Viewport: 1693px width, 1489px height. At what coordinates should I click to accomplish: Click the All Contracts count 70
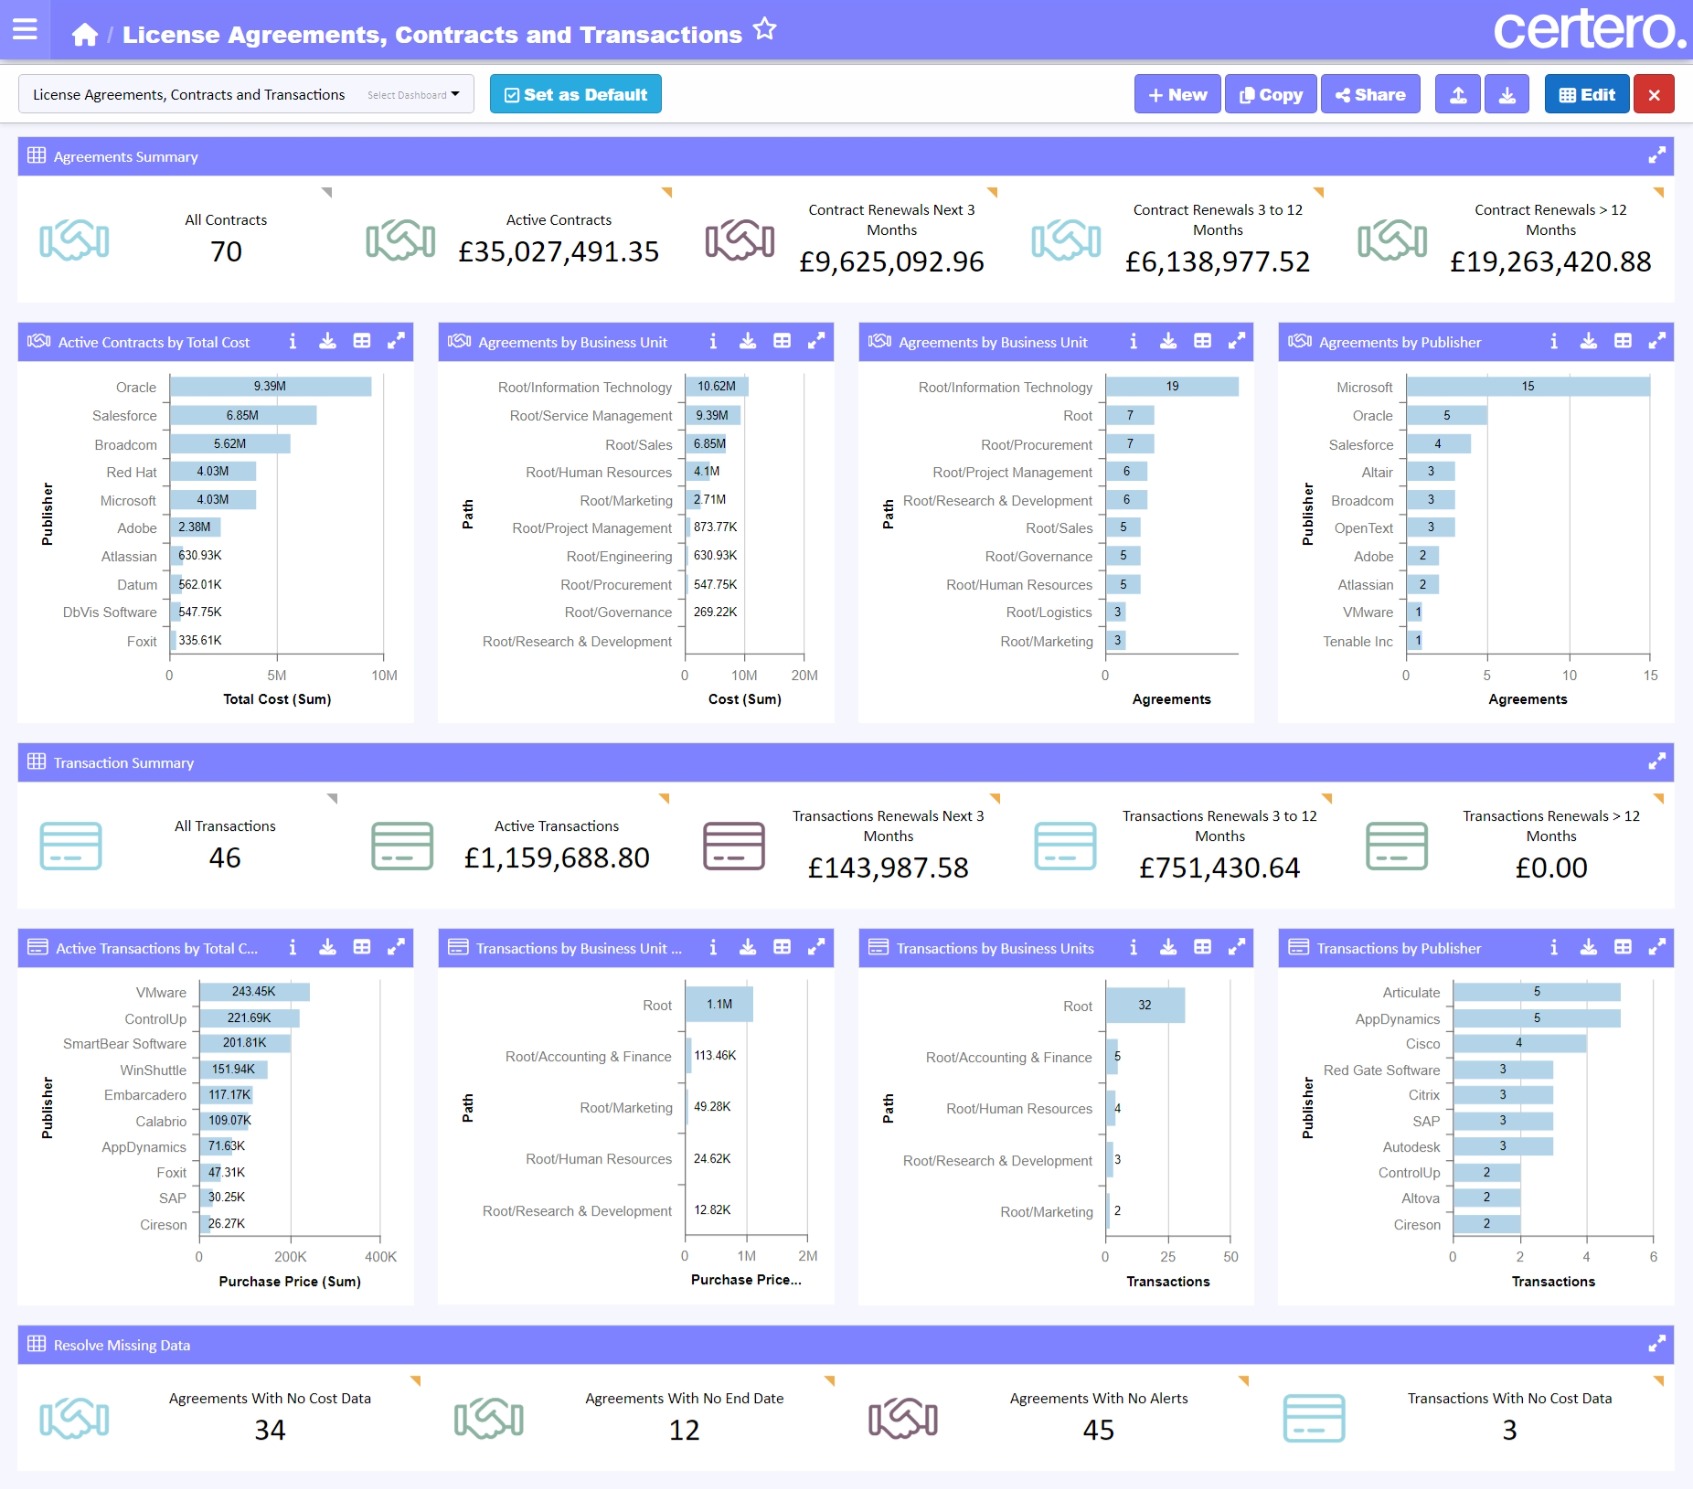[x=227, y=252]
